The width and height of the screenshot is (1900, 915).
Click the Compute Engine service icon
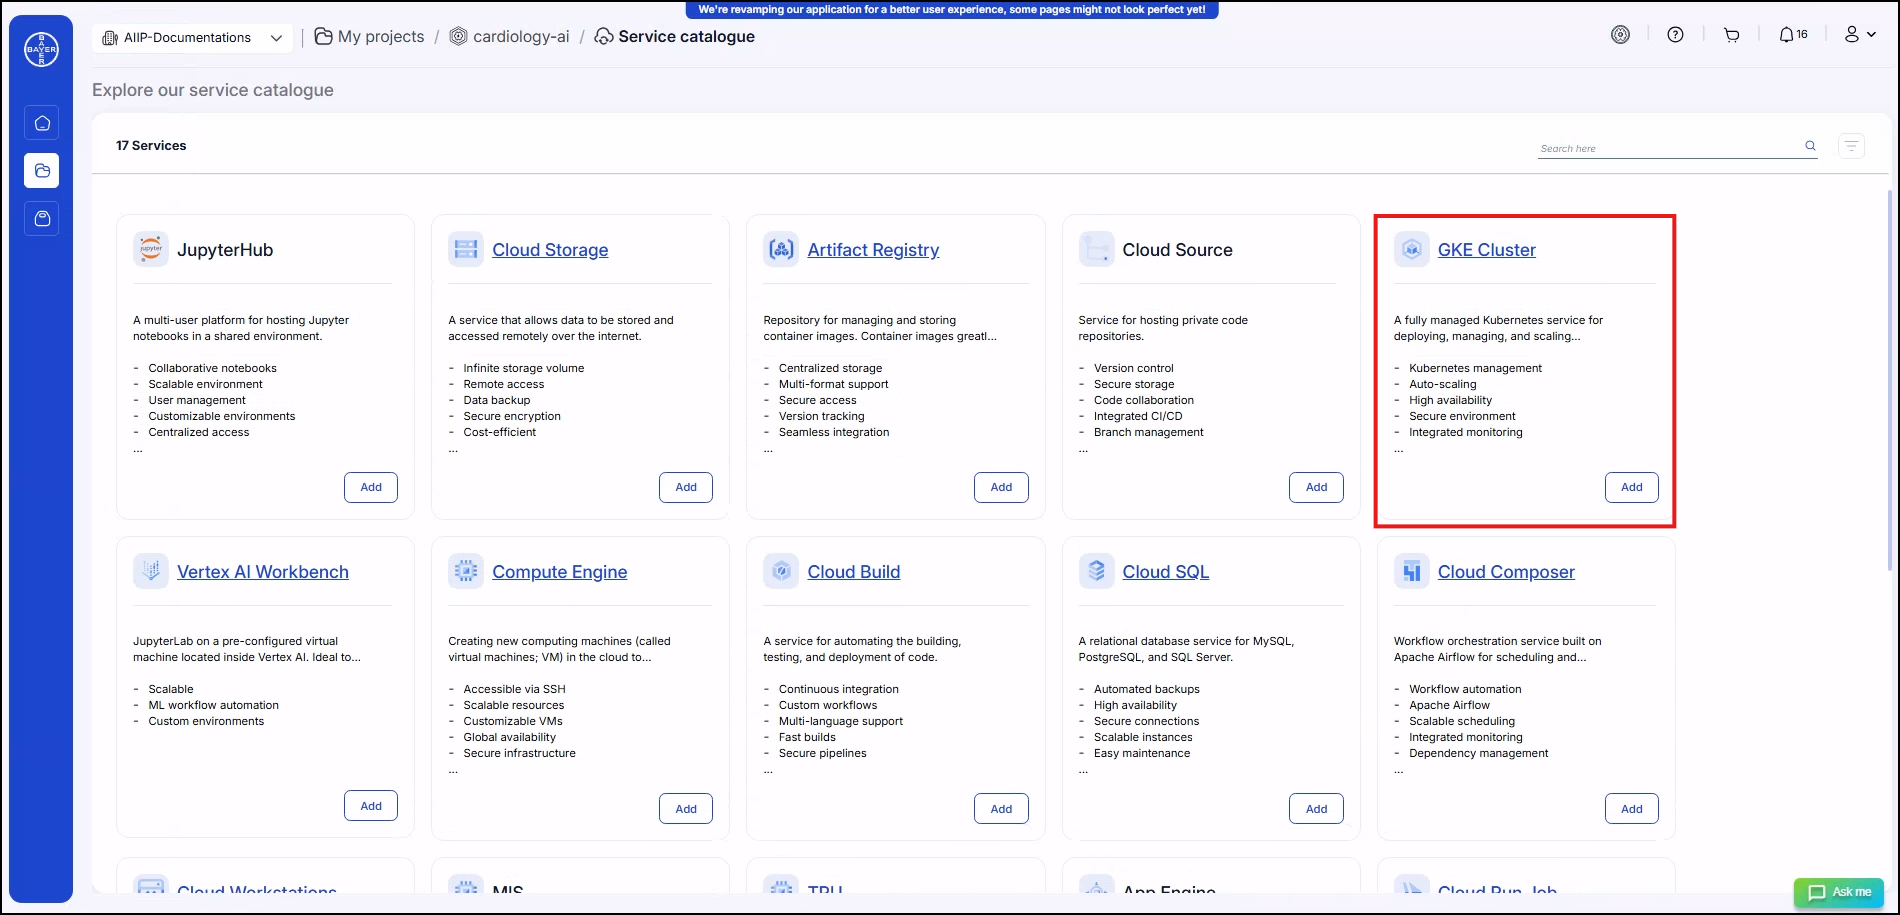(x=466, y=571)
